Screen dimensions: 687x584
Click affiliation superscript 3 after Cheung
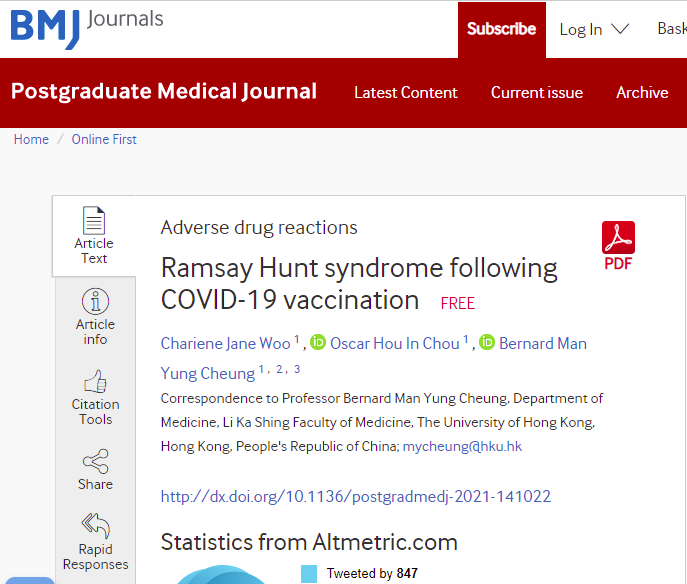297,369
